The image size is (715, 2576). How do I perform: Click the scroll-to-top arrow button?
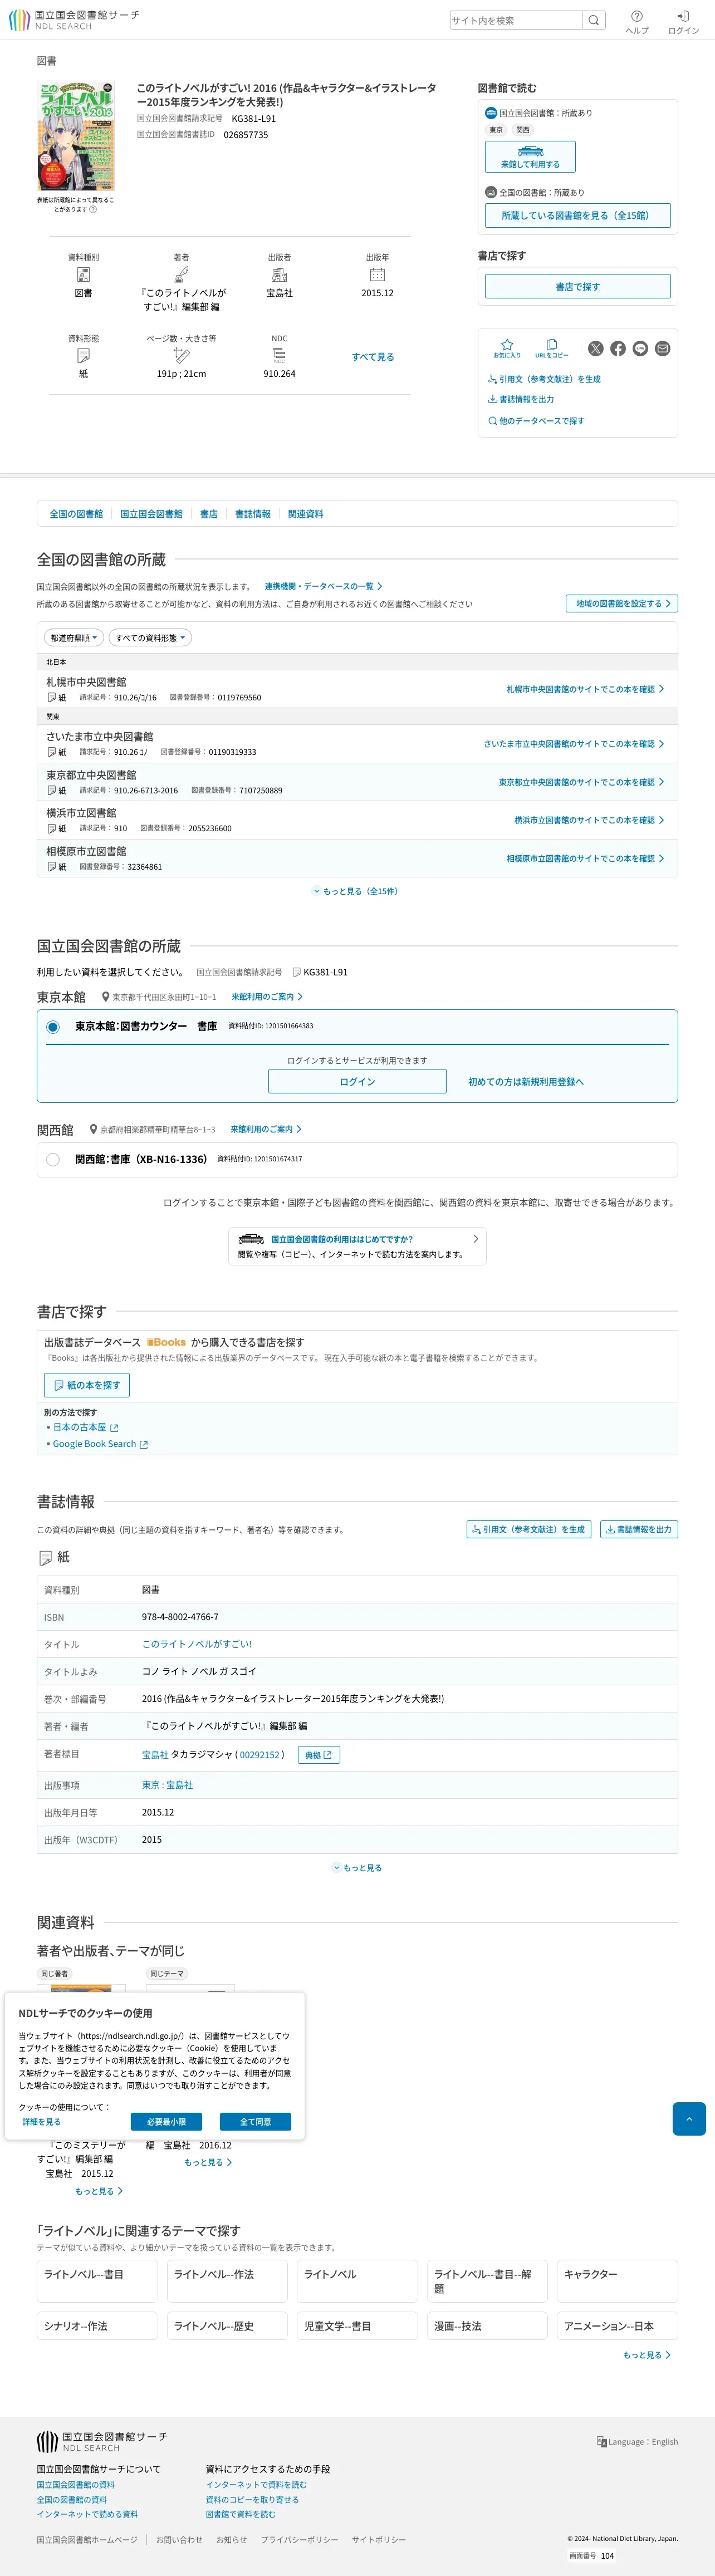coord(689,2119)
